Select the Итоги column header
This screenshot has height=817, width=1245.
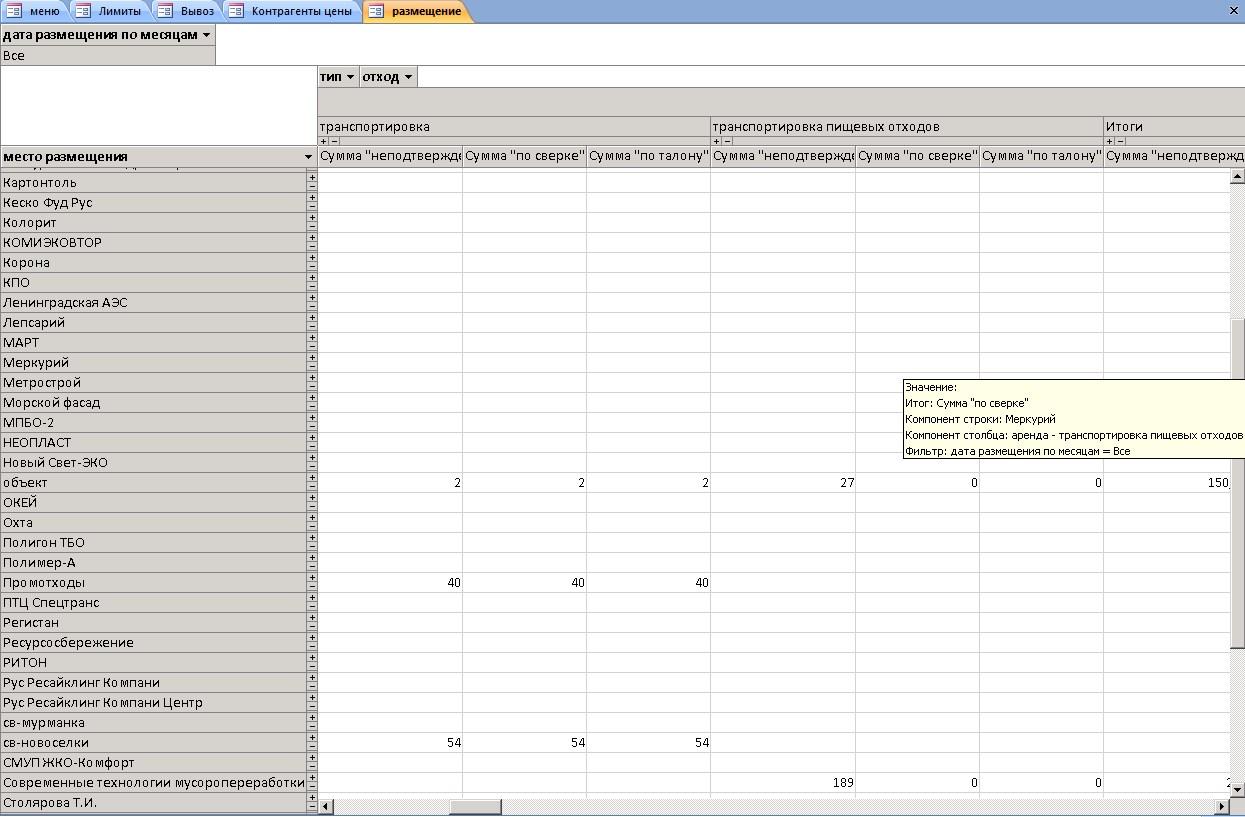(1174, 127)
